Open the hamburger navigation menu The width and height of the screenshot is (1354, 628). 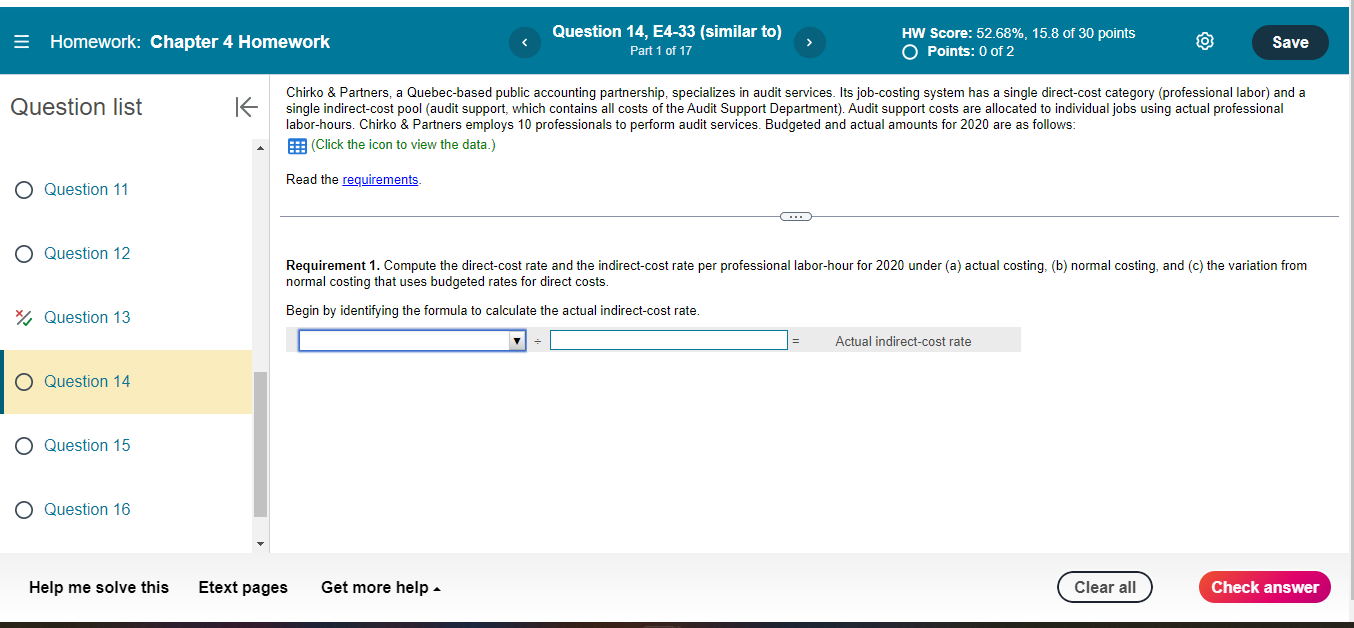(21, 41)
